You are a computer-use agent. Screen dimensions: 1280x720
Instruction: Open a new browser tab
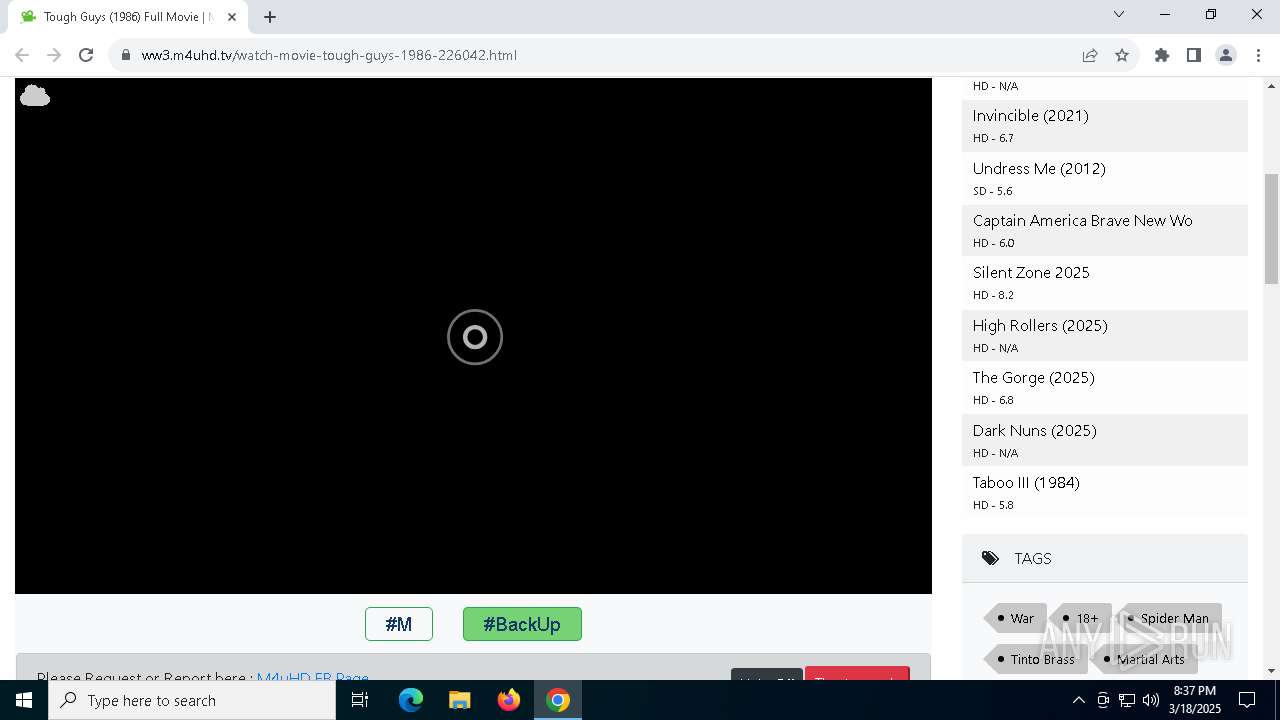(270, 17)
